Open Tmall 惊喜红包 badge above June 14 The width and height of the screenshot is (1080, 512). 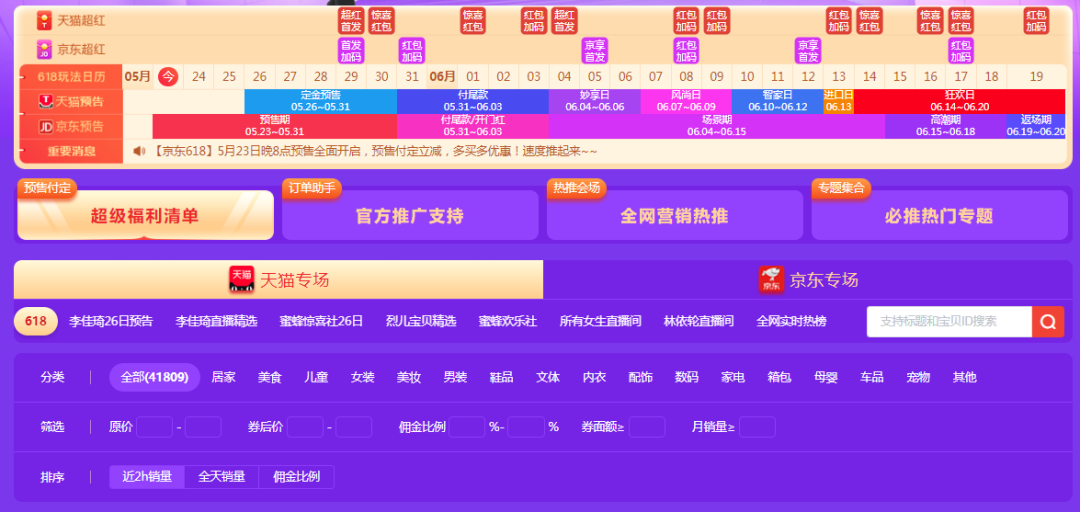(869, 21)
